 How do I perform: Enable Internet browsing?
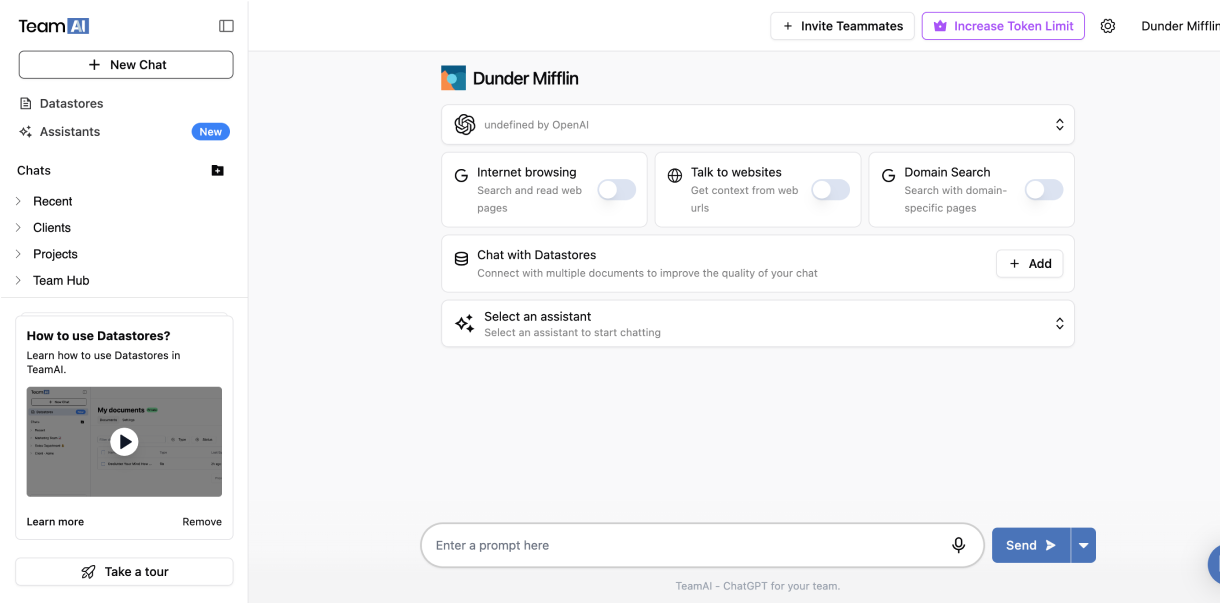point(616,190)
